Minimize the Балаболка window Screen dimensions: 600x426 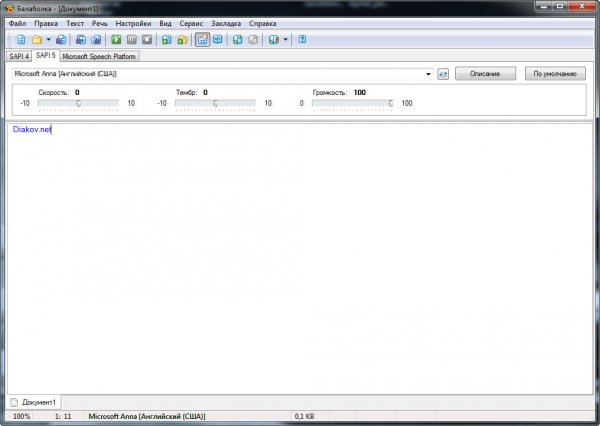pos(544,6)
